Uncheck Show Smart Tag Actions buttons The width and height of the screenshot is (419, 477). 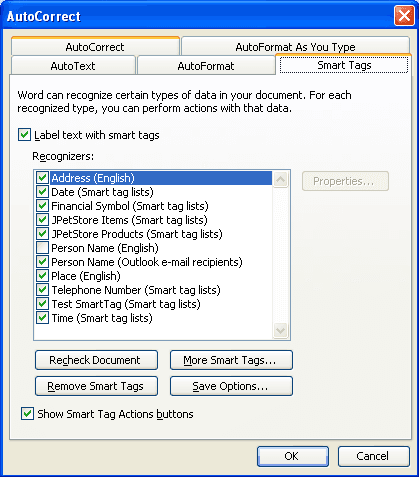pyautogui.click(x=27, y=414)
